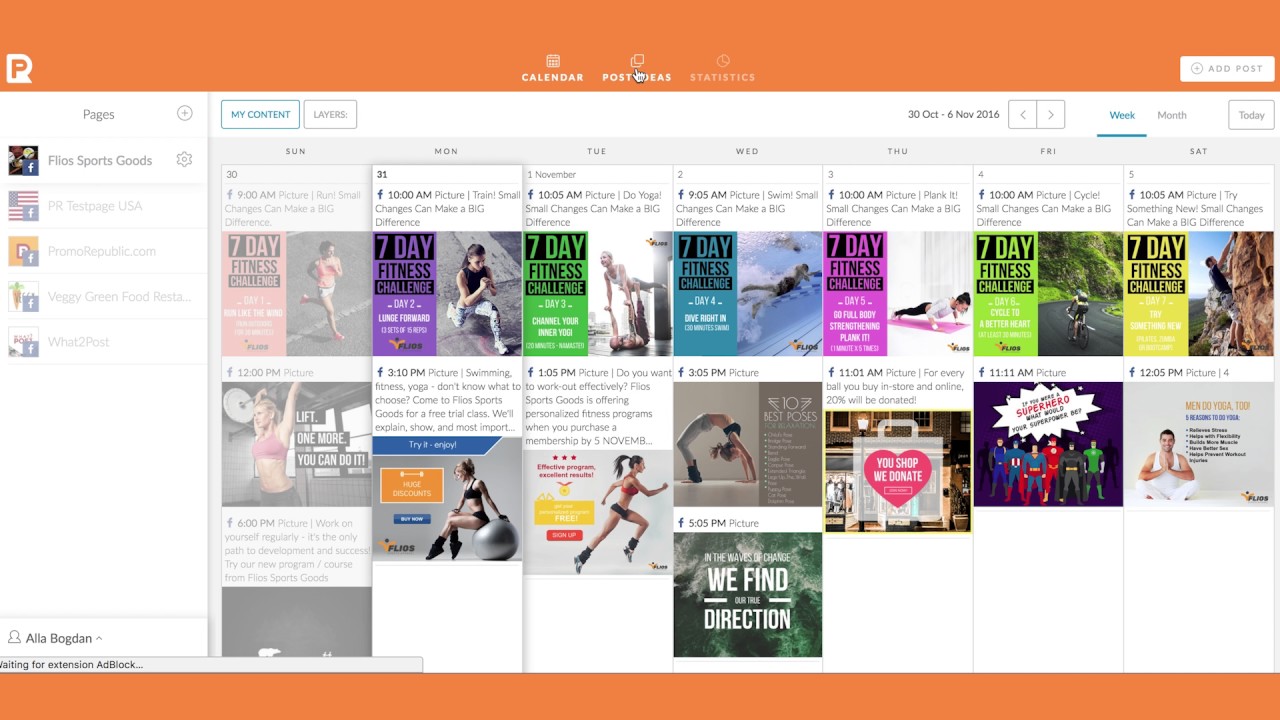Screen dimensions: 1280x720
Task: Open Day 6 Cycle fitness image
Action: pyautogui.click(x=1048, y=294)
